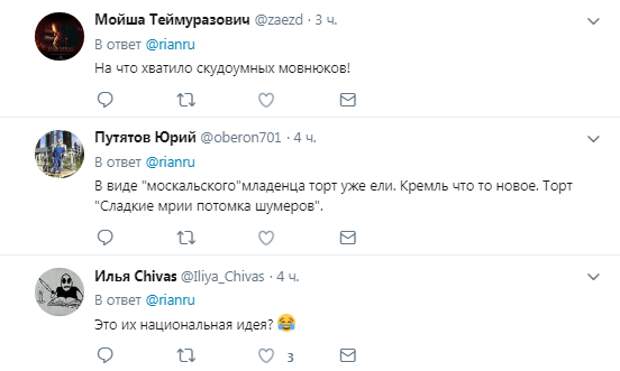Retweet the post by @zaezd
620x371 pixels.
[186, 100]
